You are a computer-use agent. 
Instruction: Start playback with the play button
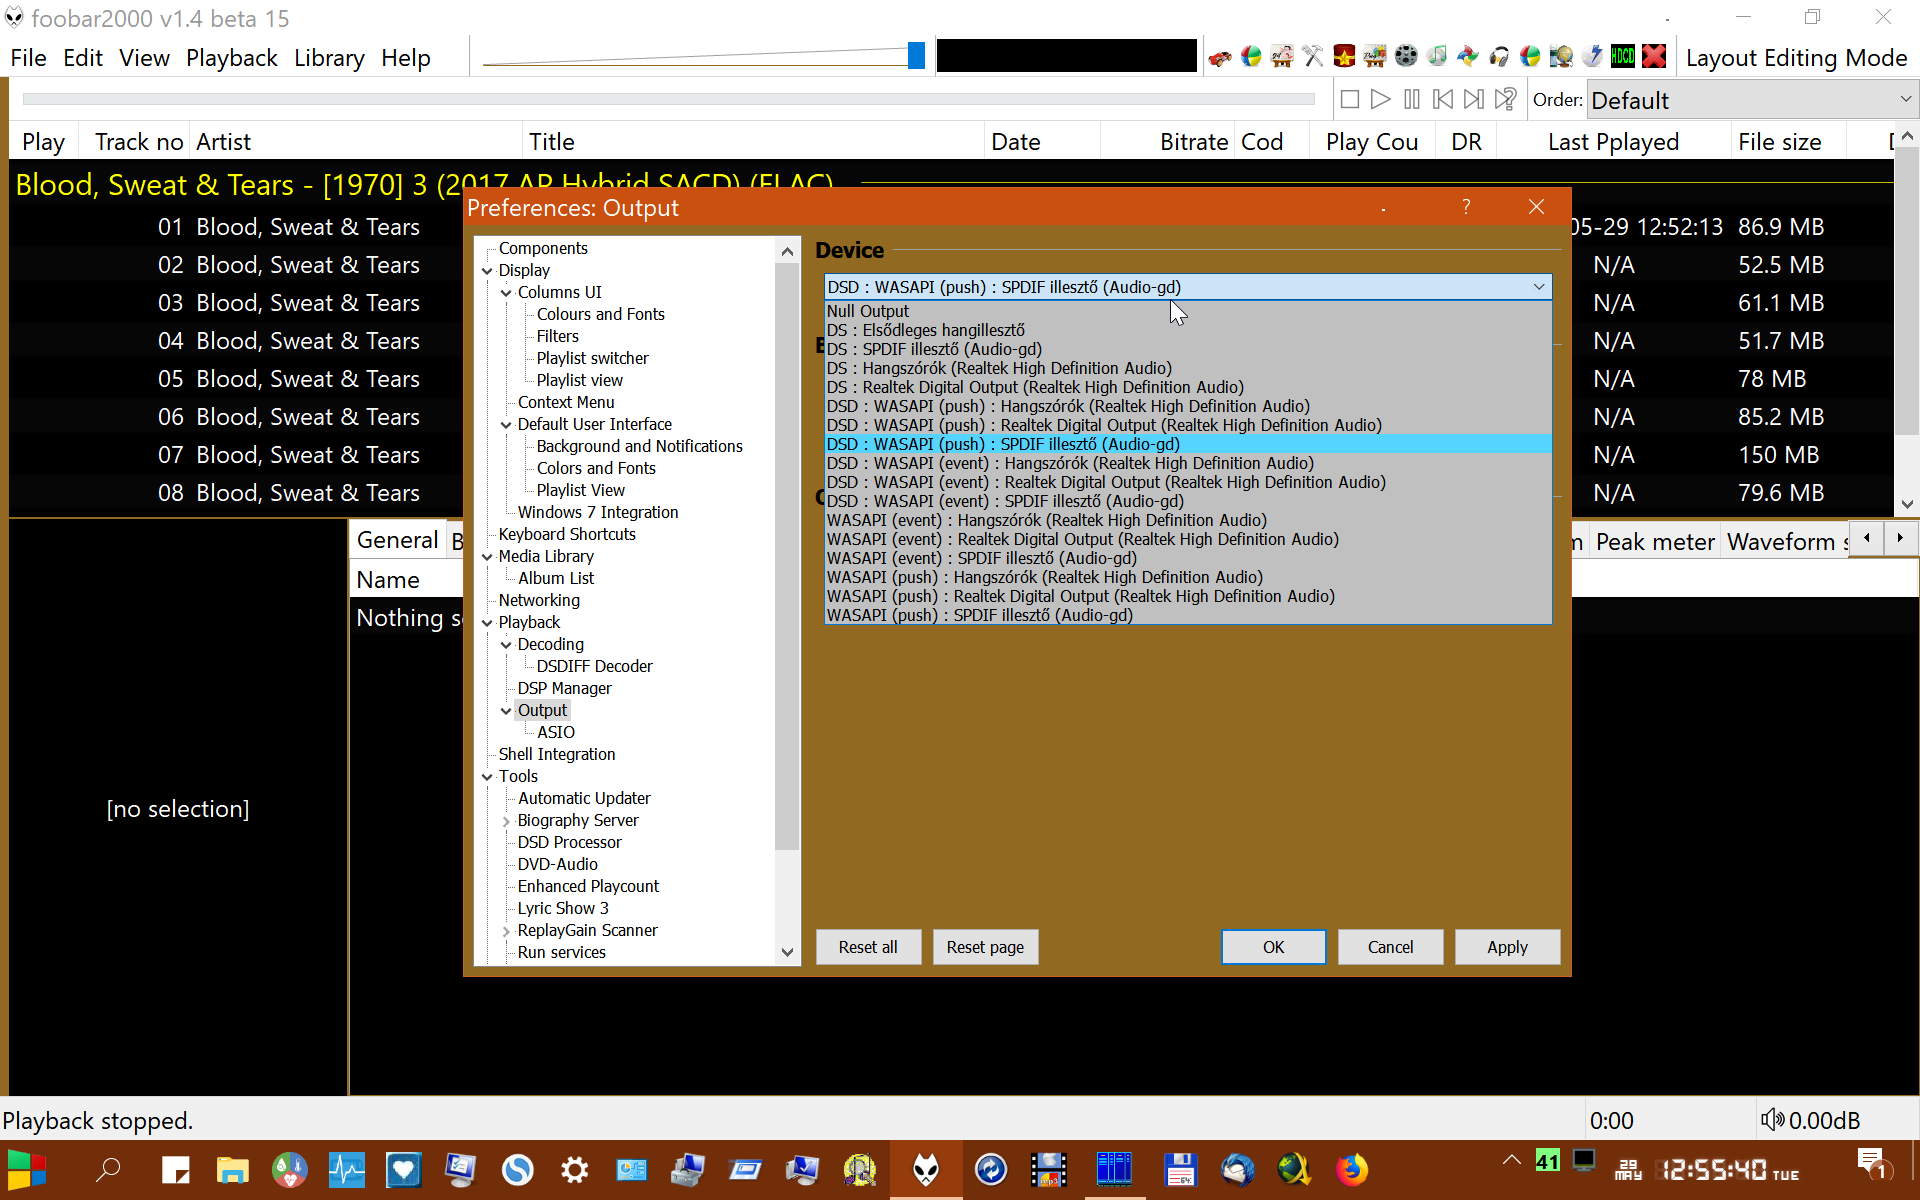coord(1380,99)
